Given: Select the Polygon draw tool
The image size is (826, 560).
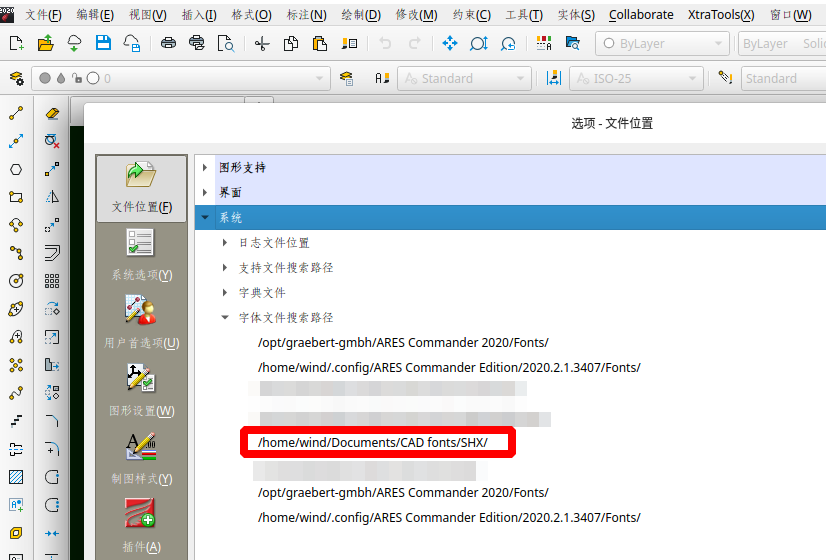Looking at the screenshot, I should pos(16,170).
